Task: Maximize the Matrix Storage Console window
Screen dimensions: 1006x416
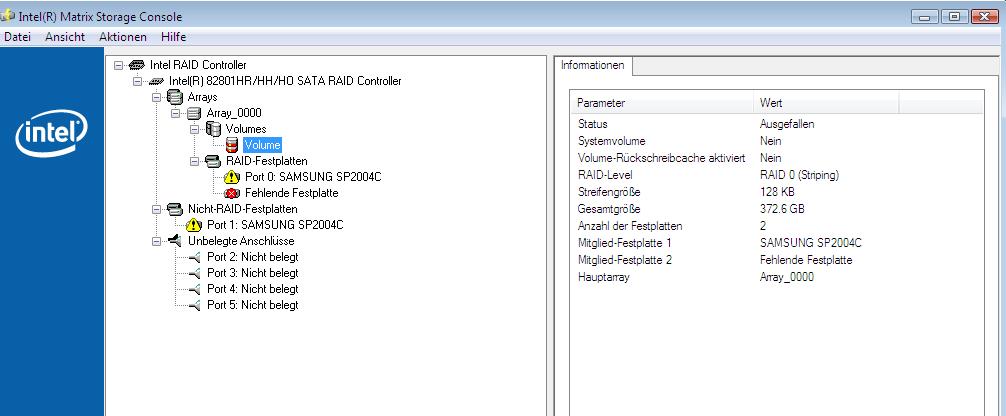Action: pos(955,17)
